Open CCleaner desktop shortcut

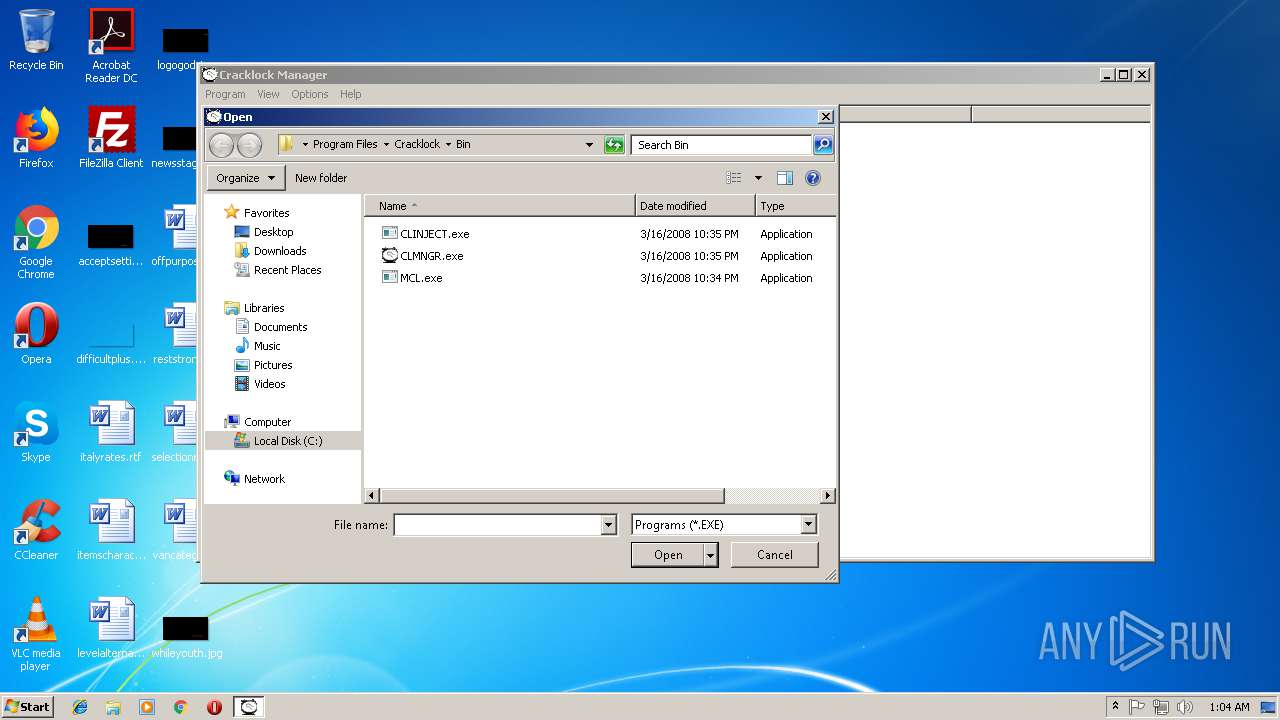(36, 530)
